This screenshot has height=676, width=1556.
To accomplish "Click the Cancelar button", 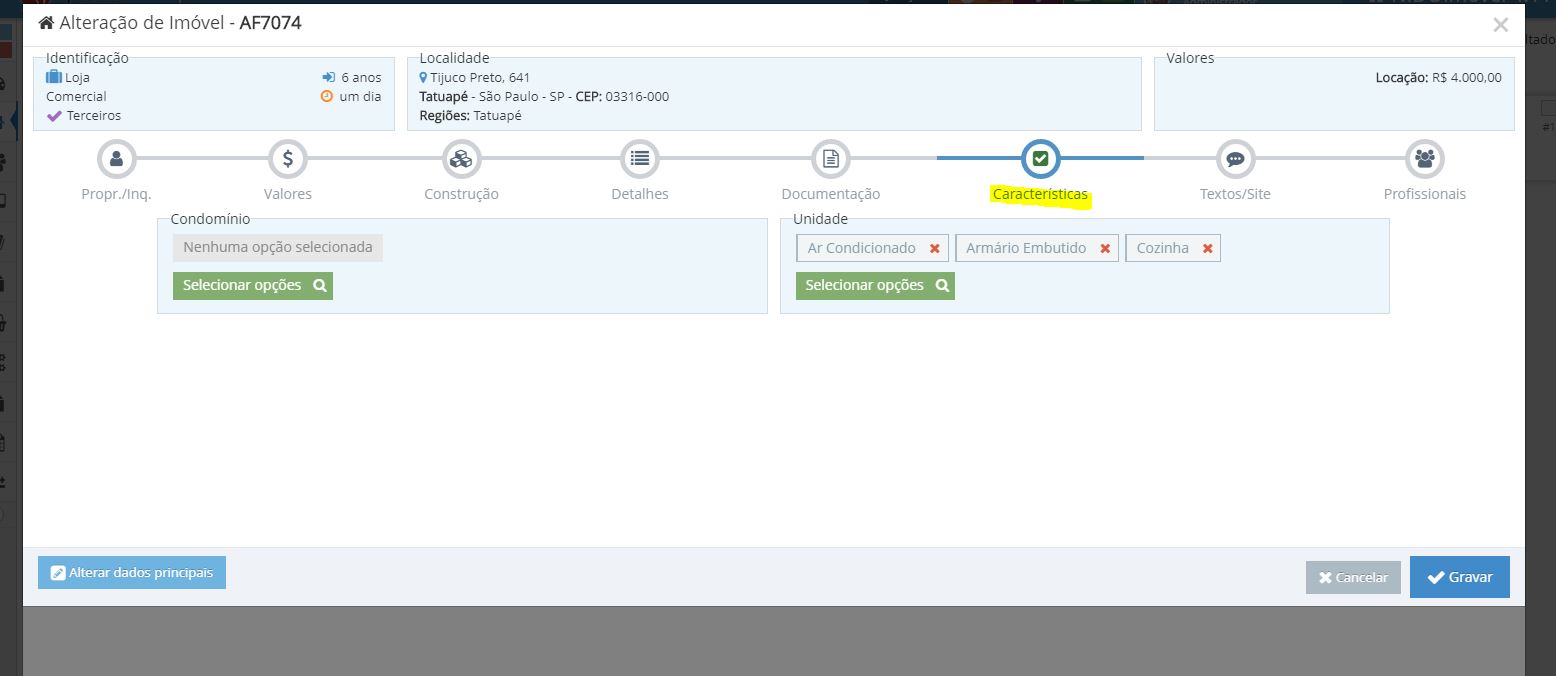I will pos(1353,577).
